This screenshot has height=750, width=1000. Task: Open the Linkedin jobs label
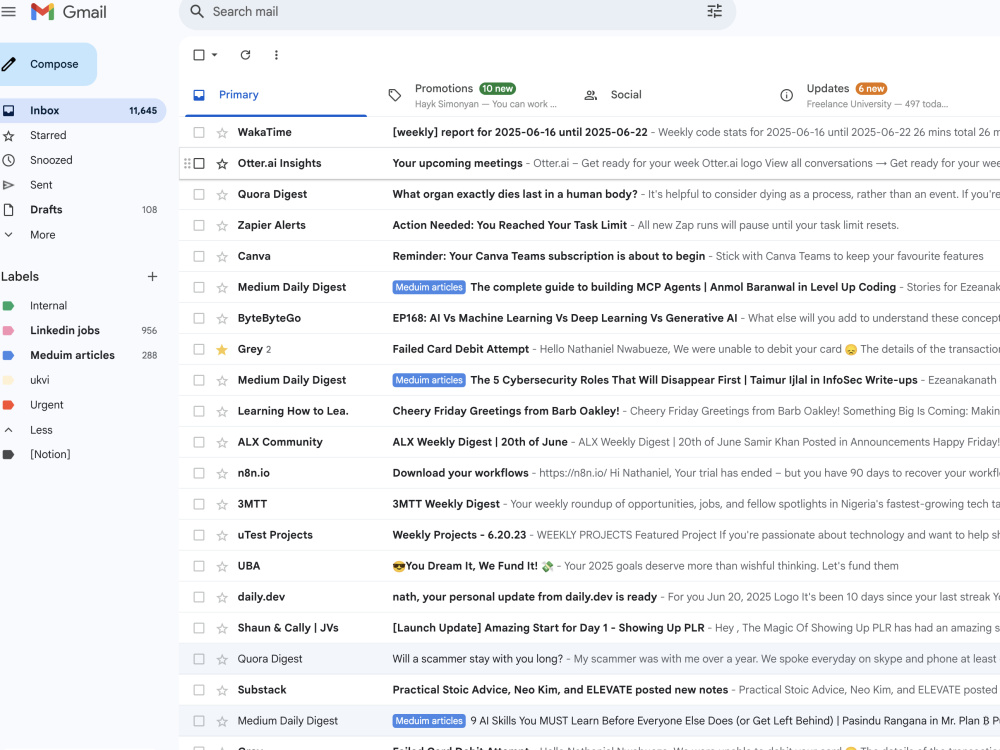[82, 330]
